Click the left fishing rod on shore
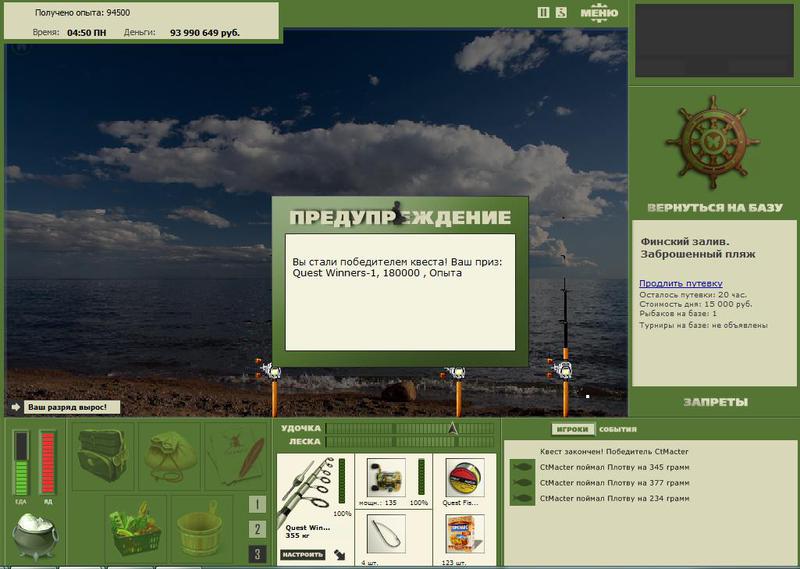Viewport: 800px width, 569px height. point(273,388)
